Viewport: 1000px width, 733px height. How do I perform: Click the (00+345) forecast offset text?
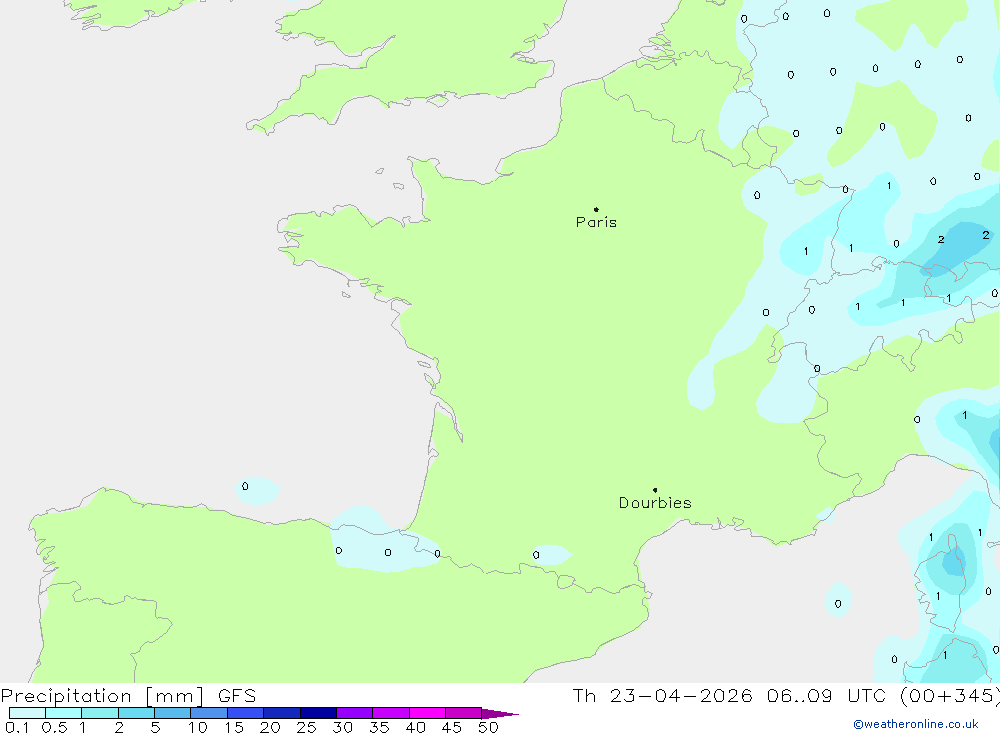[x=947, y=696]
